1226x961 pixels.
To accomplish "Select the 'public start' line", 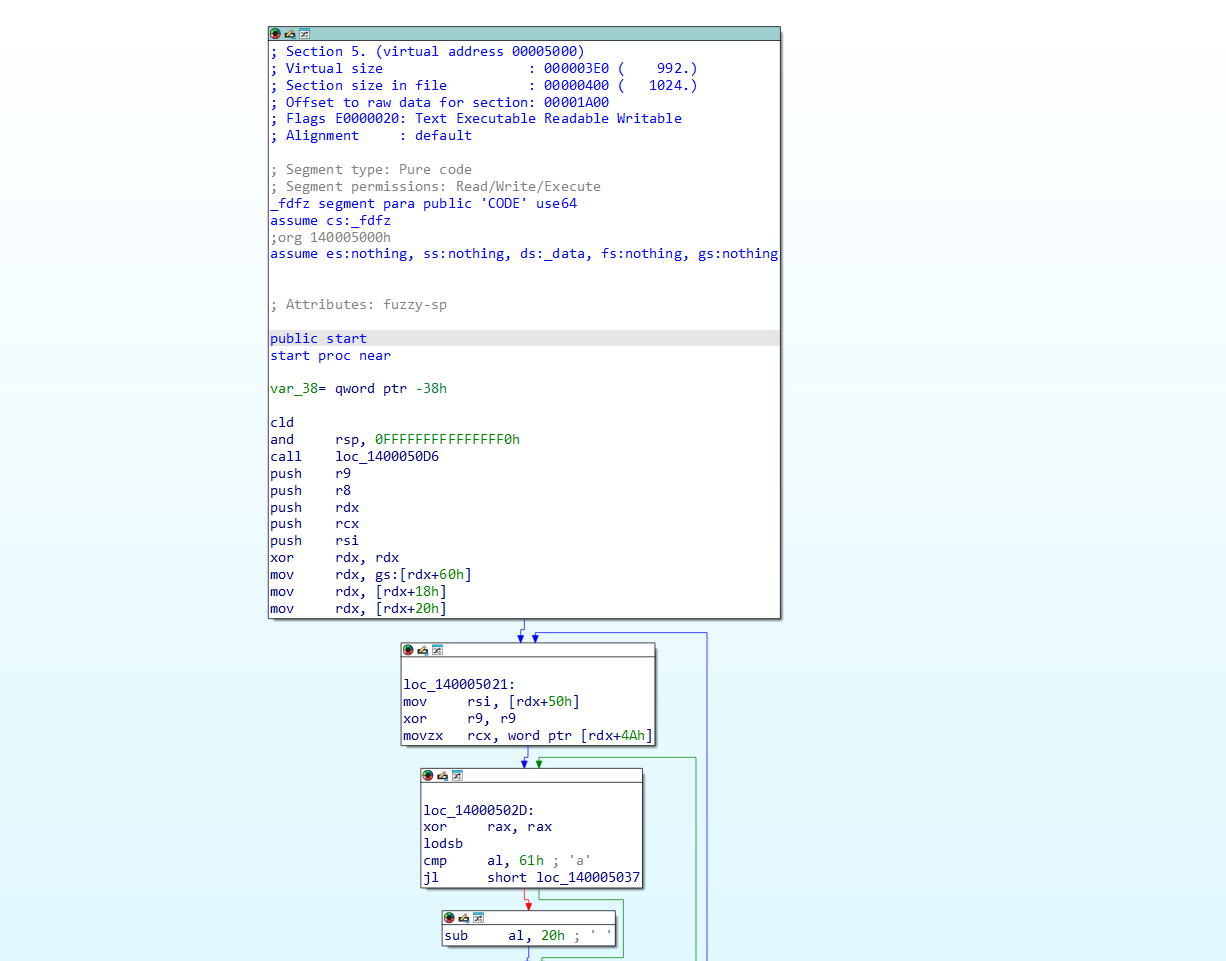I will click(524, 338).
